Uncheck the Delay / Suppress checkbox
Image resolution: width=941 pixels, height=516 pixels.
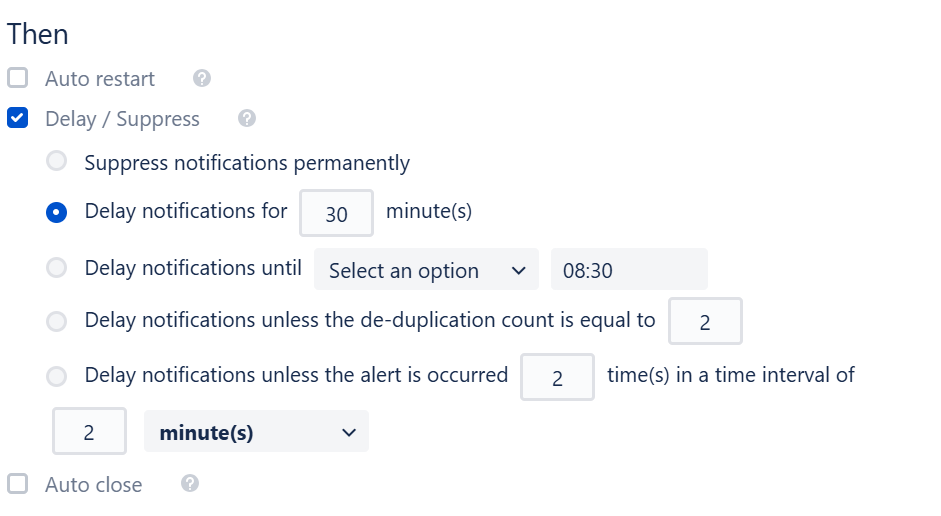tap(17, 119)
